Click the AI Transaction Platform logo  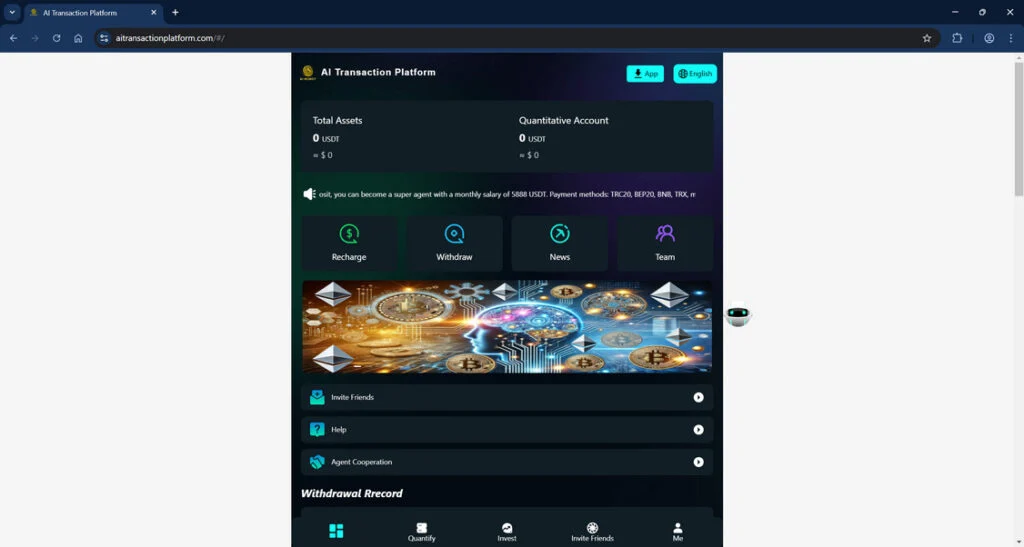pyautogui.click(x=308, y=72)
